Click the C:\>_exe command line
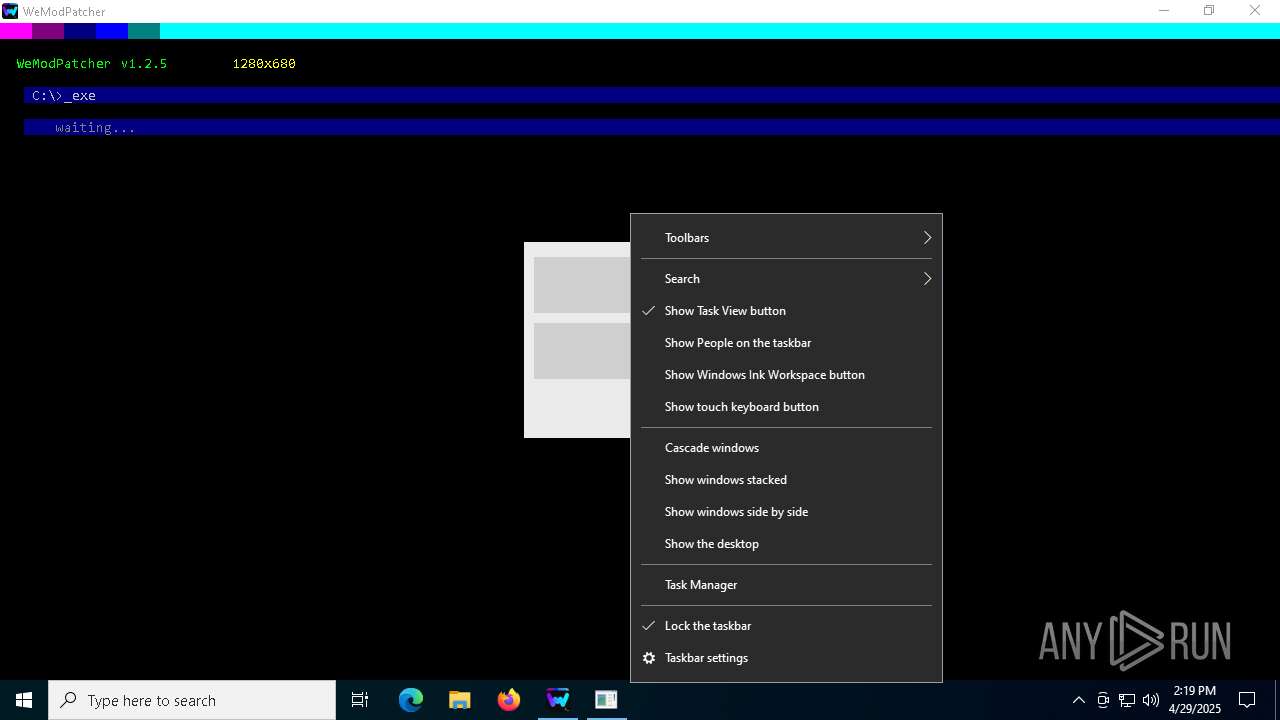Screen dimensions: 1280x720 tap(652, 95)
